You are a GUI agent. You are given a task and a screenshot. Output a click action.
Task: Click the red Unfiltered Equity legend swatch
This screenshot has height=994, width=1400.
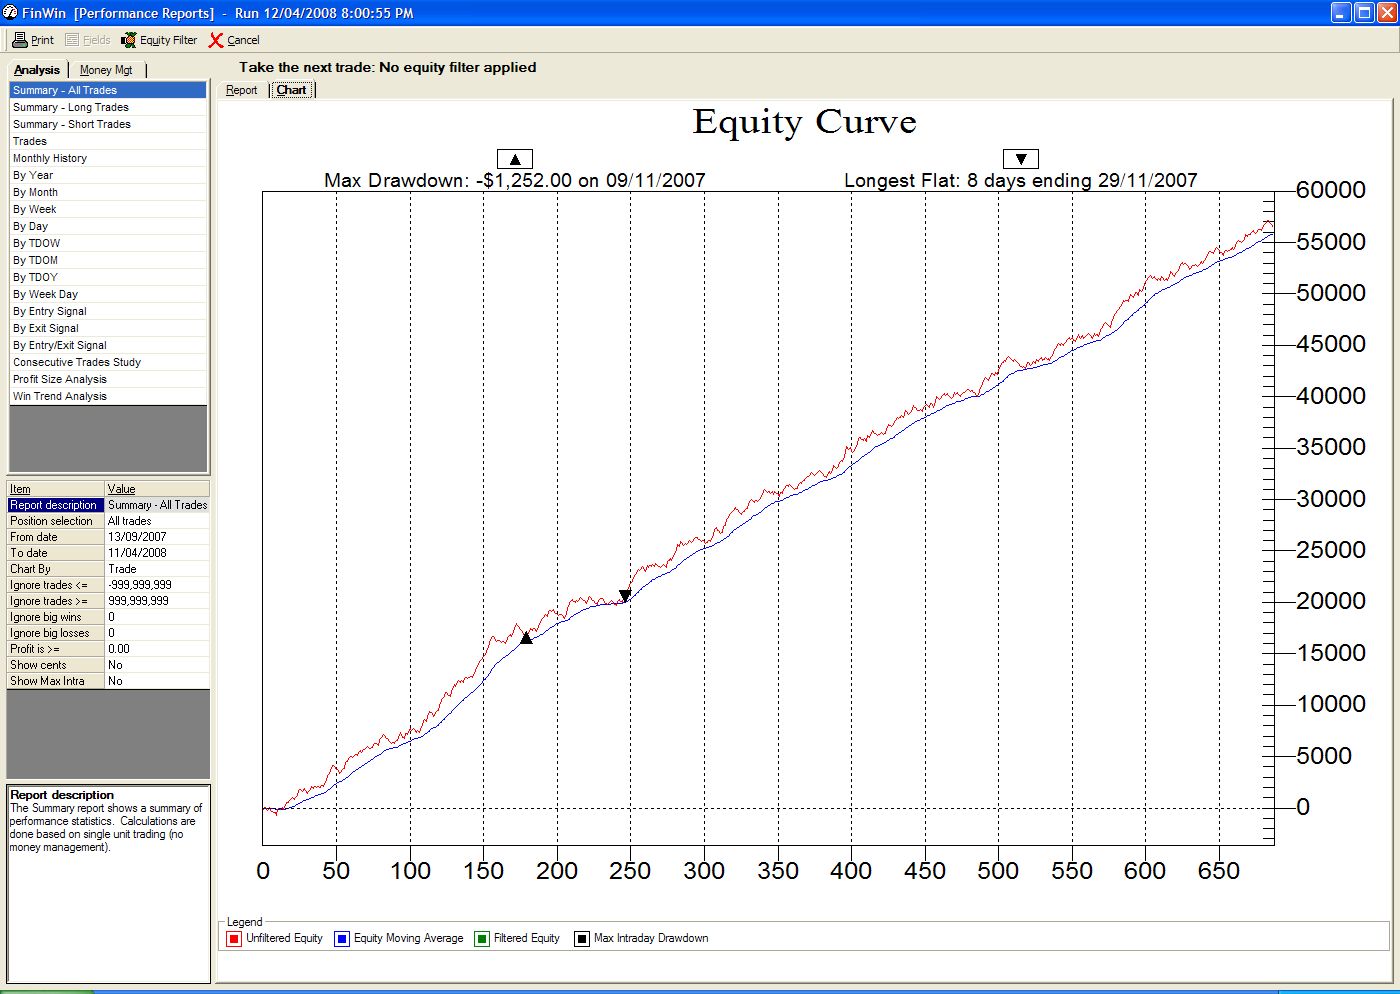(x=234, y=938)
